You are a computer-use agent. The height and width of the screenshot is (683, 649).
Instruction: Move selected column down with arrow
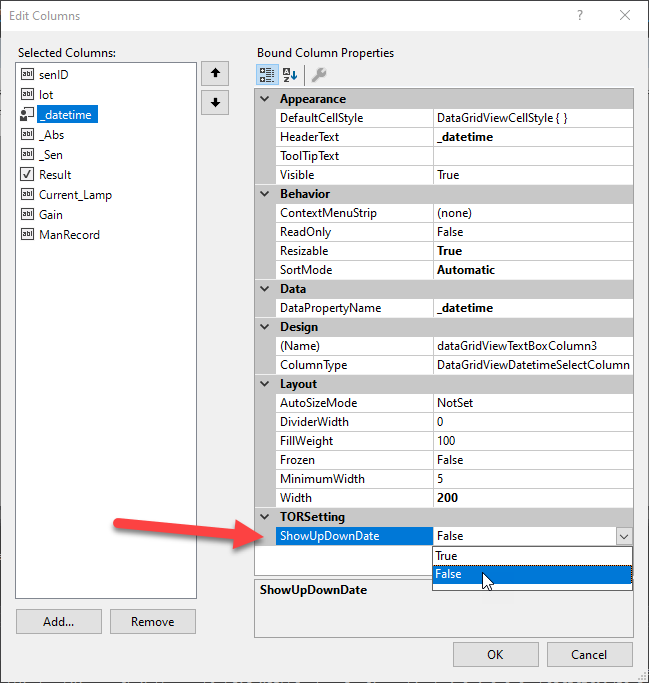pyautogui.click(x=215, y=103)
